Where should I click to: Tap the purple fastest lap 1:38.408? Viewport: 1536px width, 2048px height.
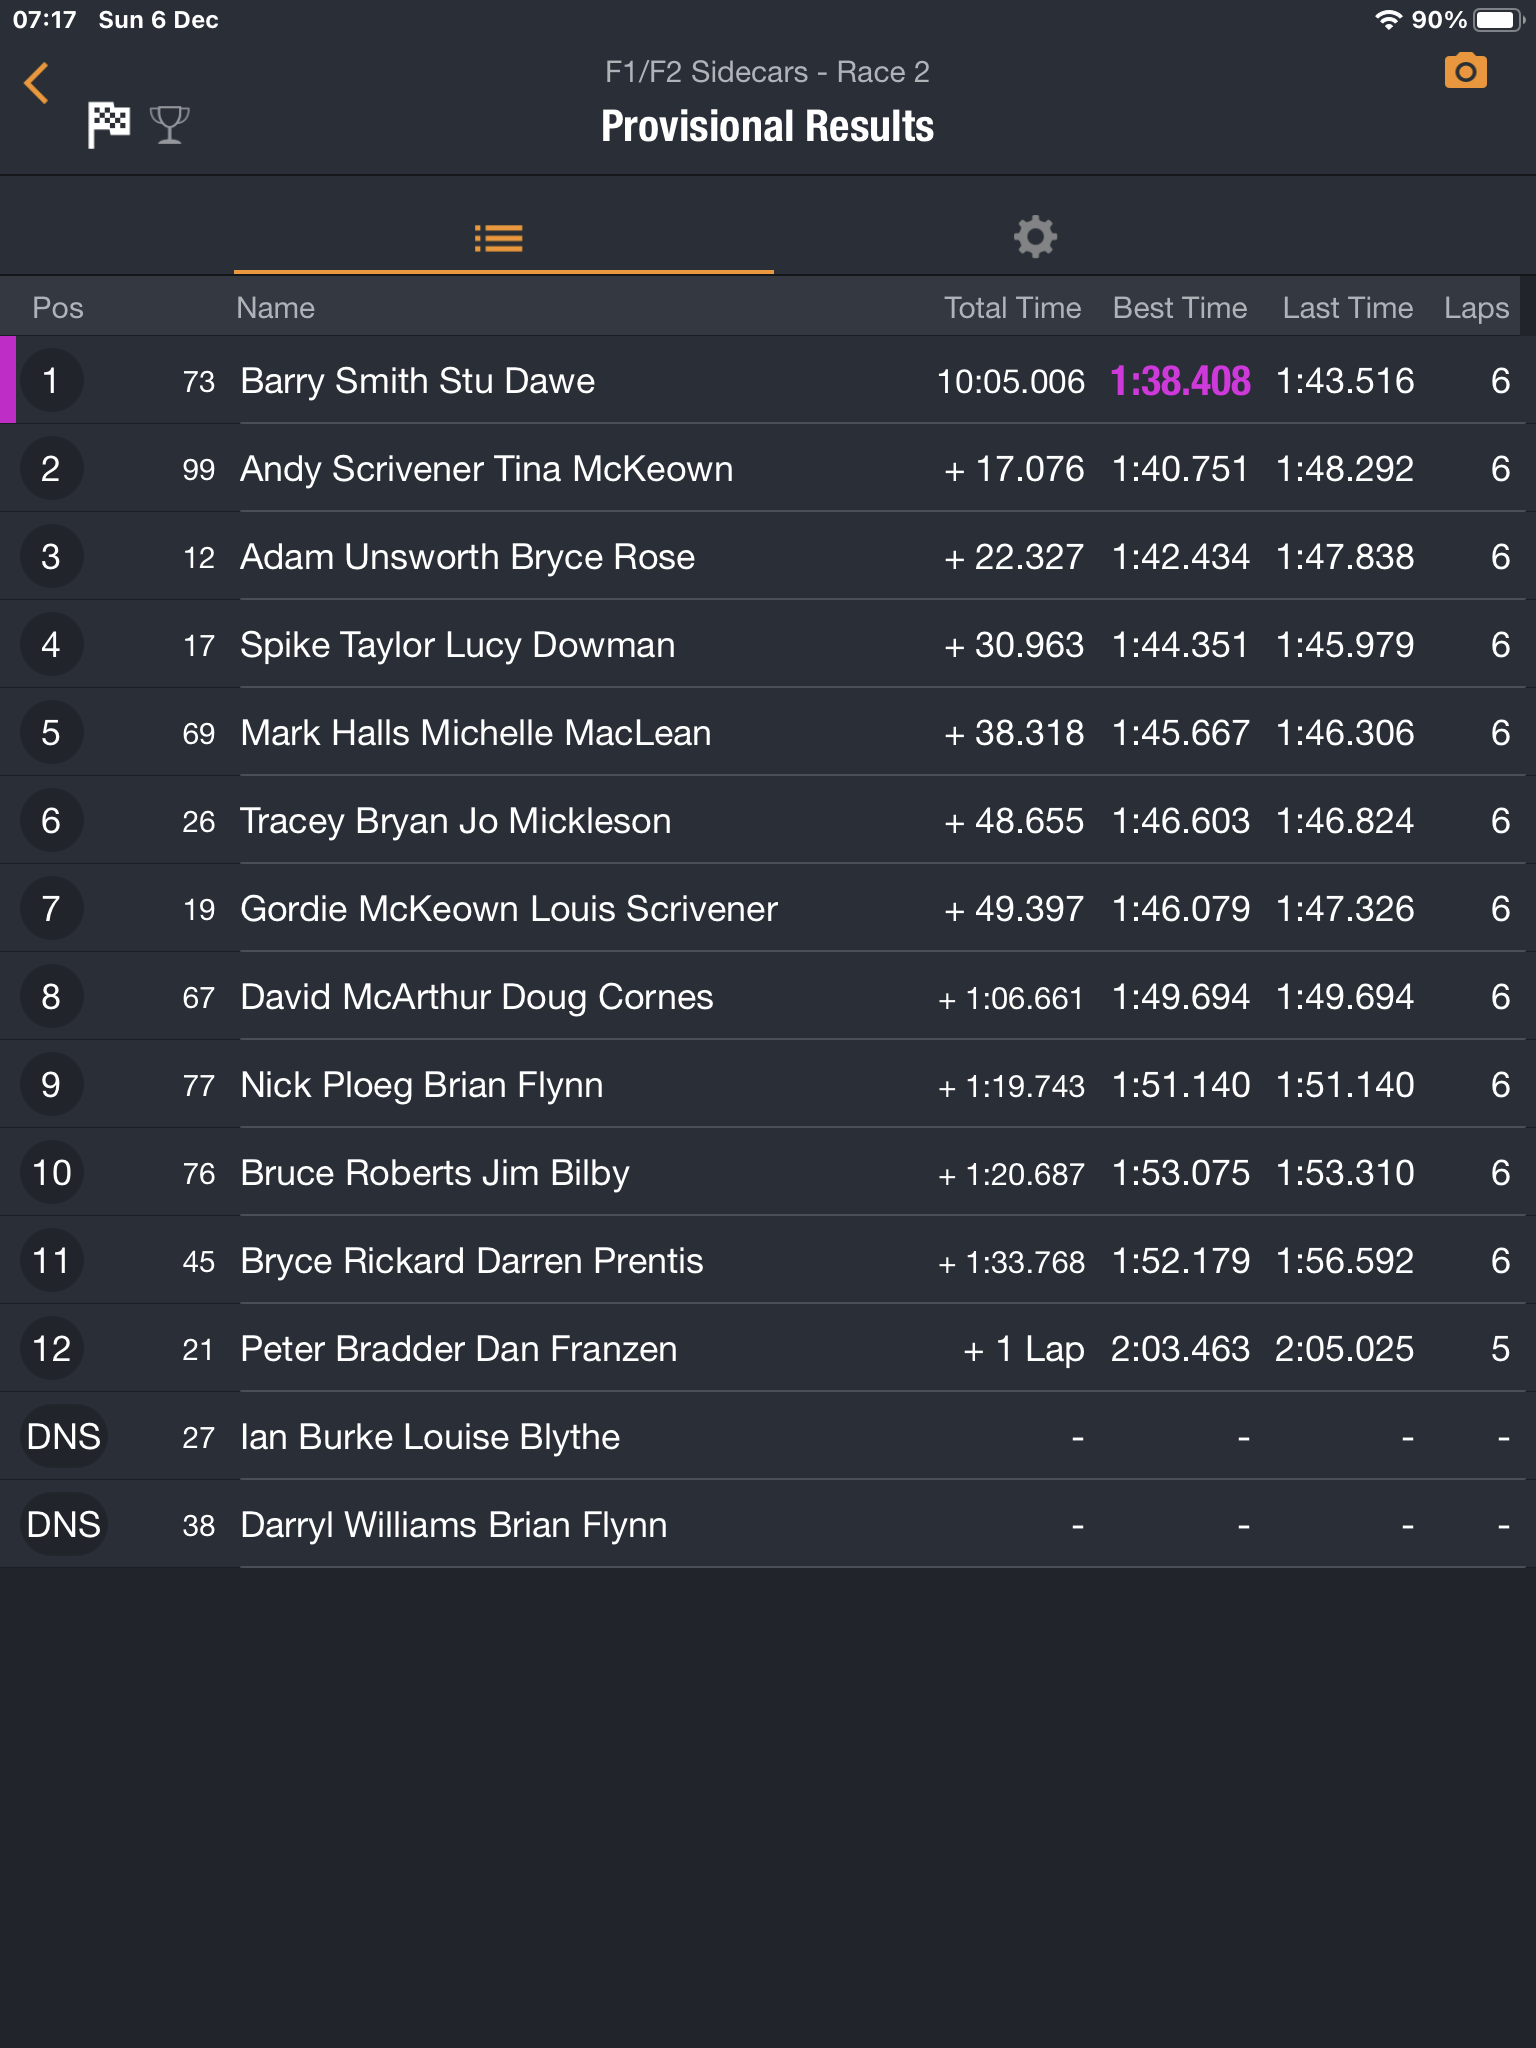(x=1180, y=381)
